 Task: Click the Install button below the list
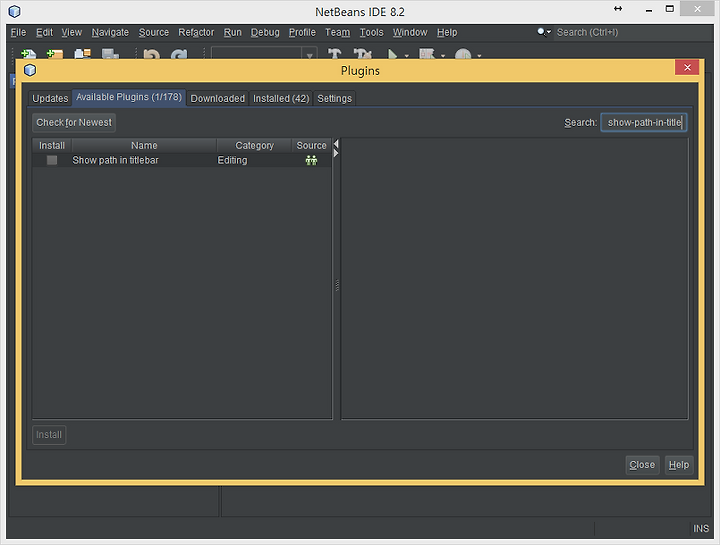[49, 435]
